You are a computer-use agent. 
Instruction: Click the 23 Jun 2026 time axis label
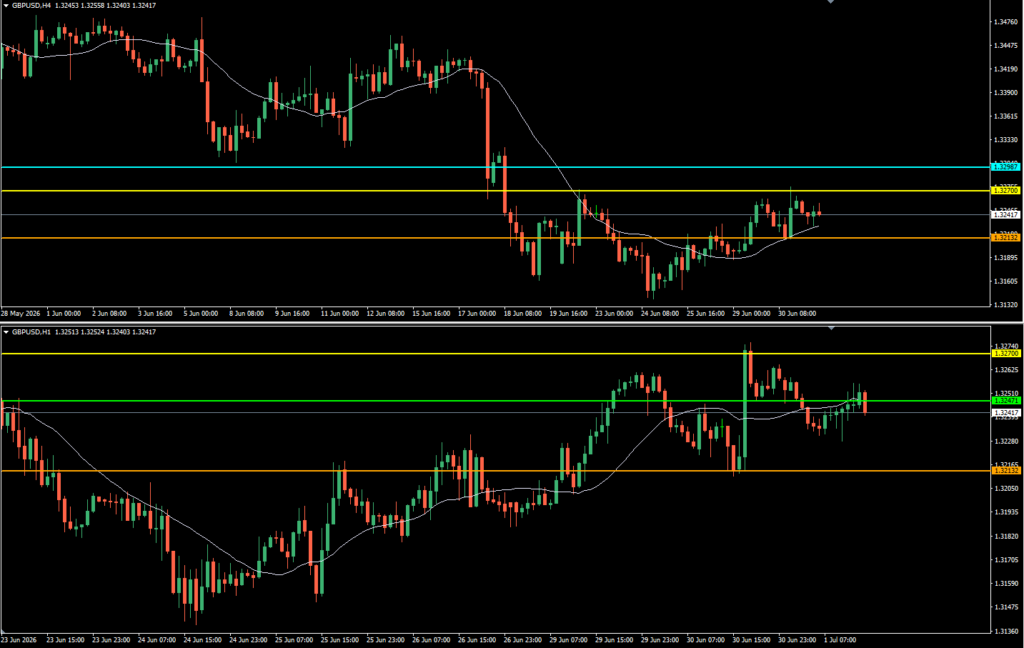(19, 640)
